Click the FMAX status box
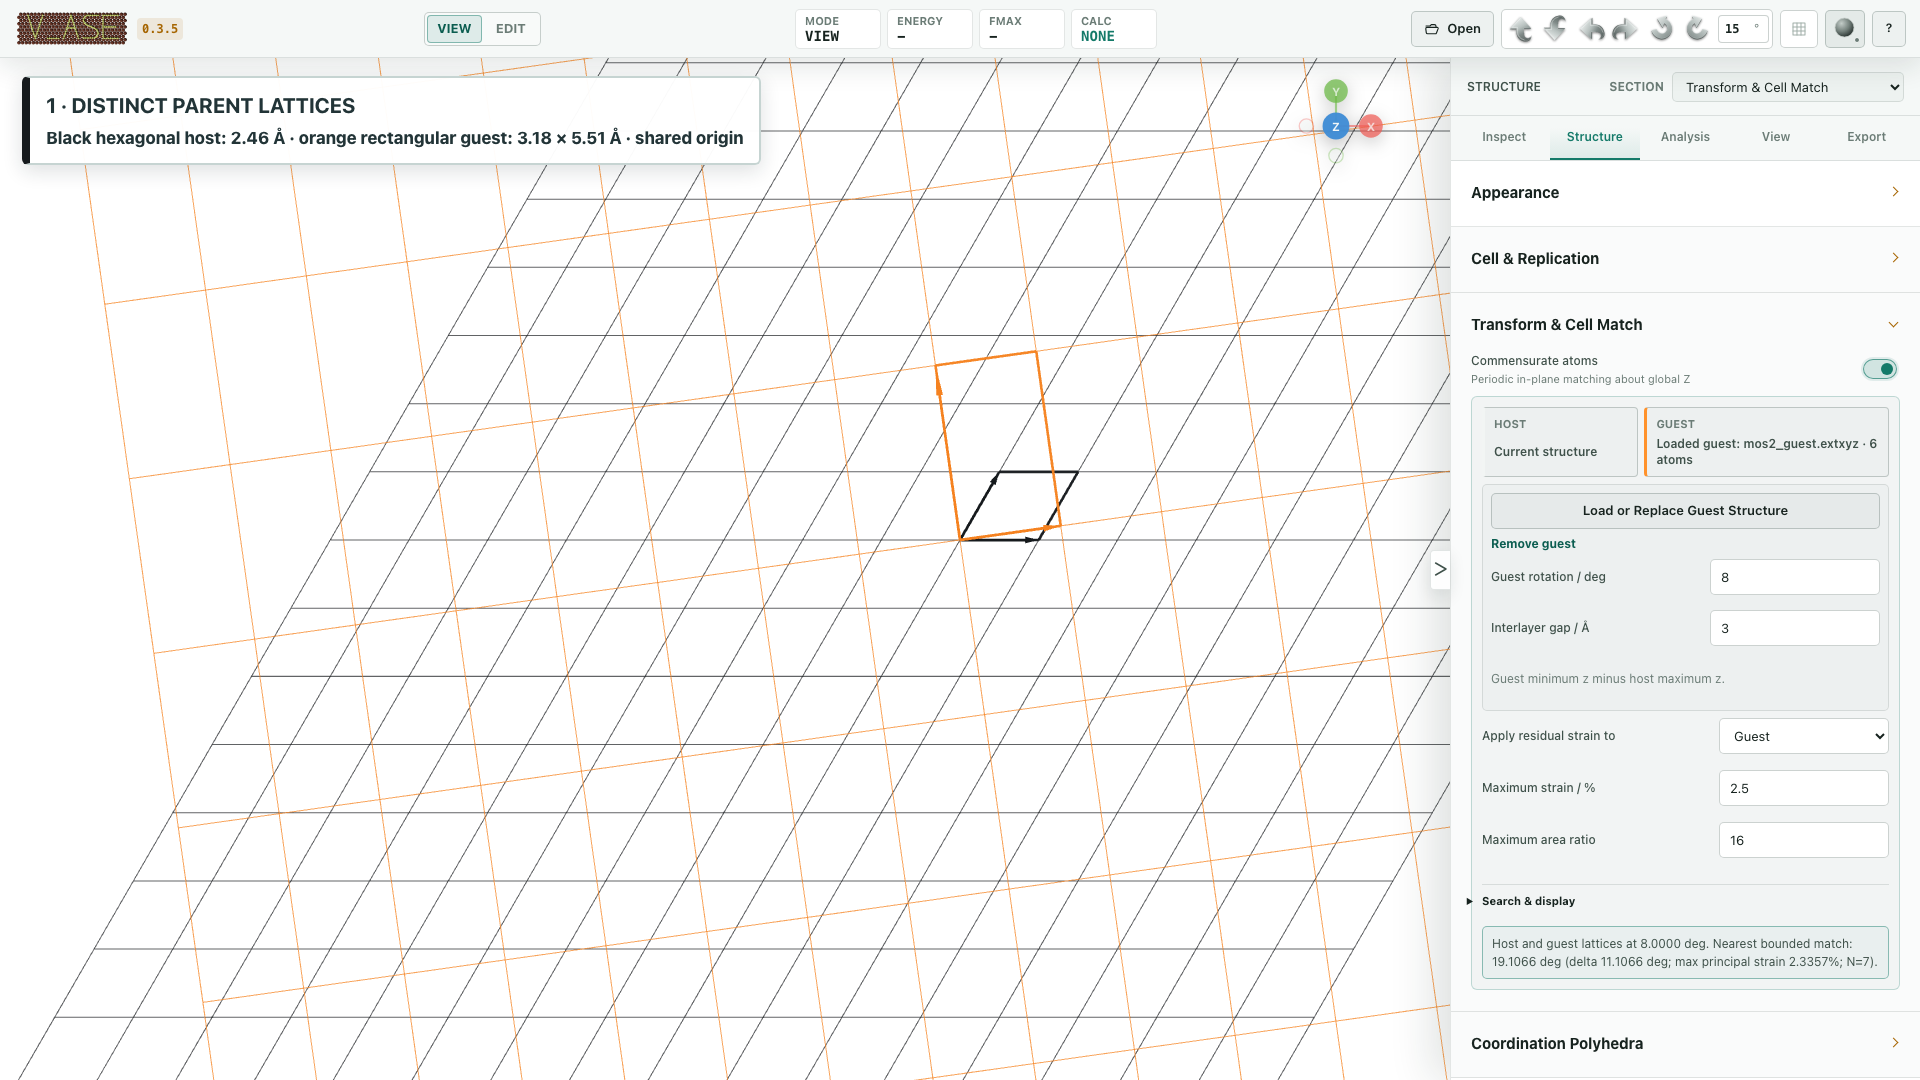This screenshot has width=1920, height=1080. tap(1021, 29)
